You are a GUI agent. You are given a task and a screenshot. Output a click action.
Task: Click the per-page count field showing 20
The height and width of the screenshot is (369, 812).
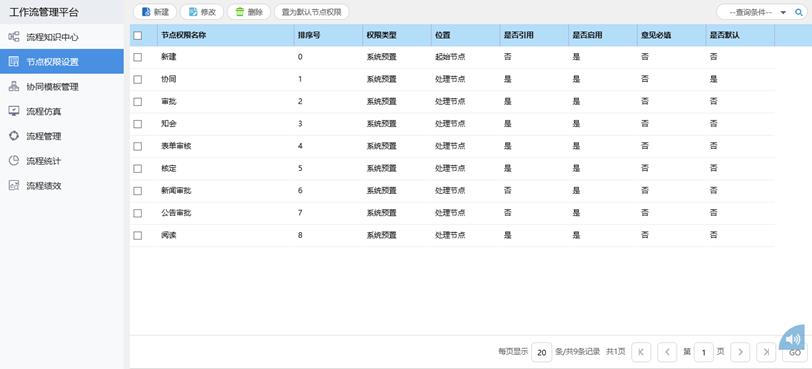(x=542, y=352)
